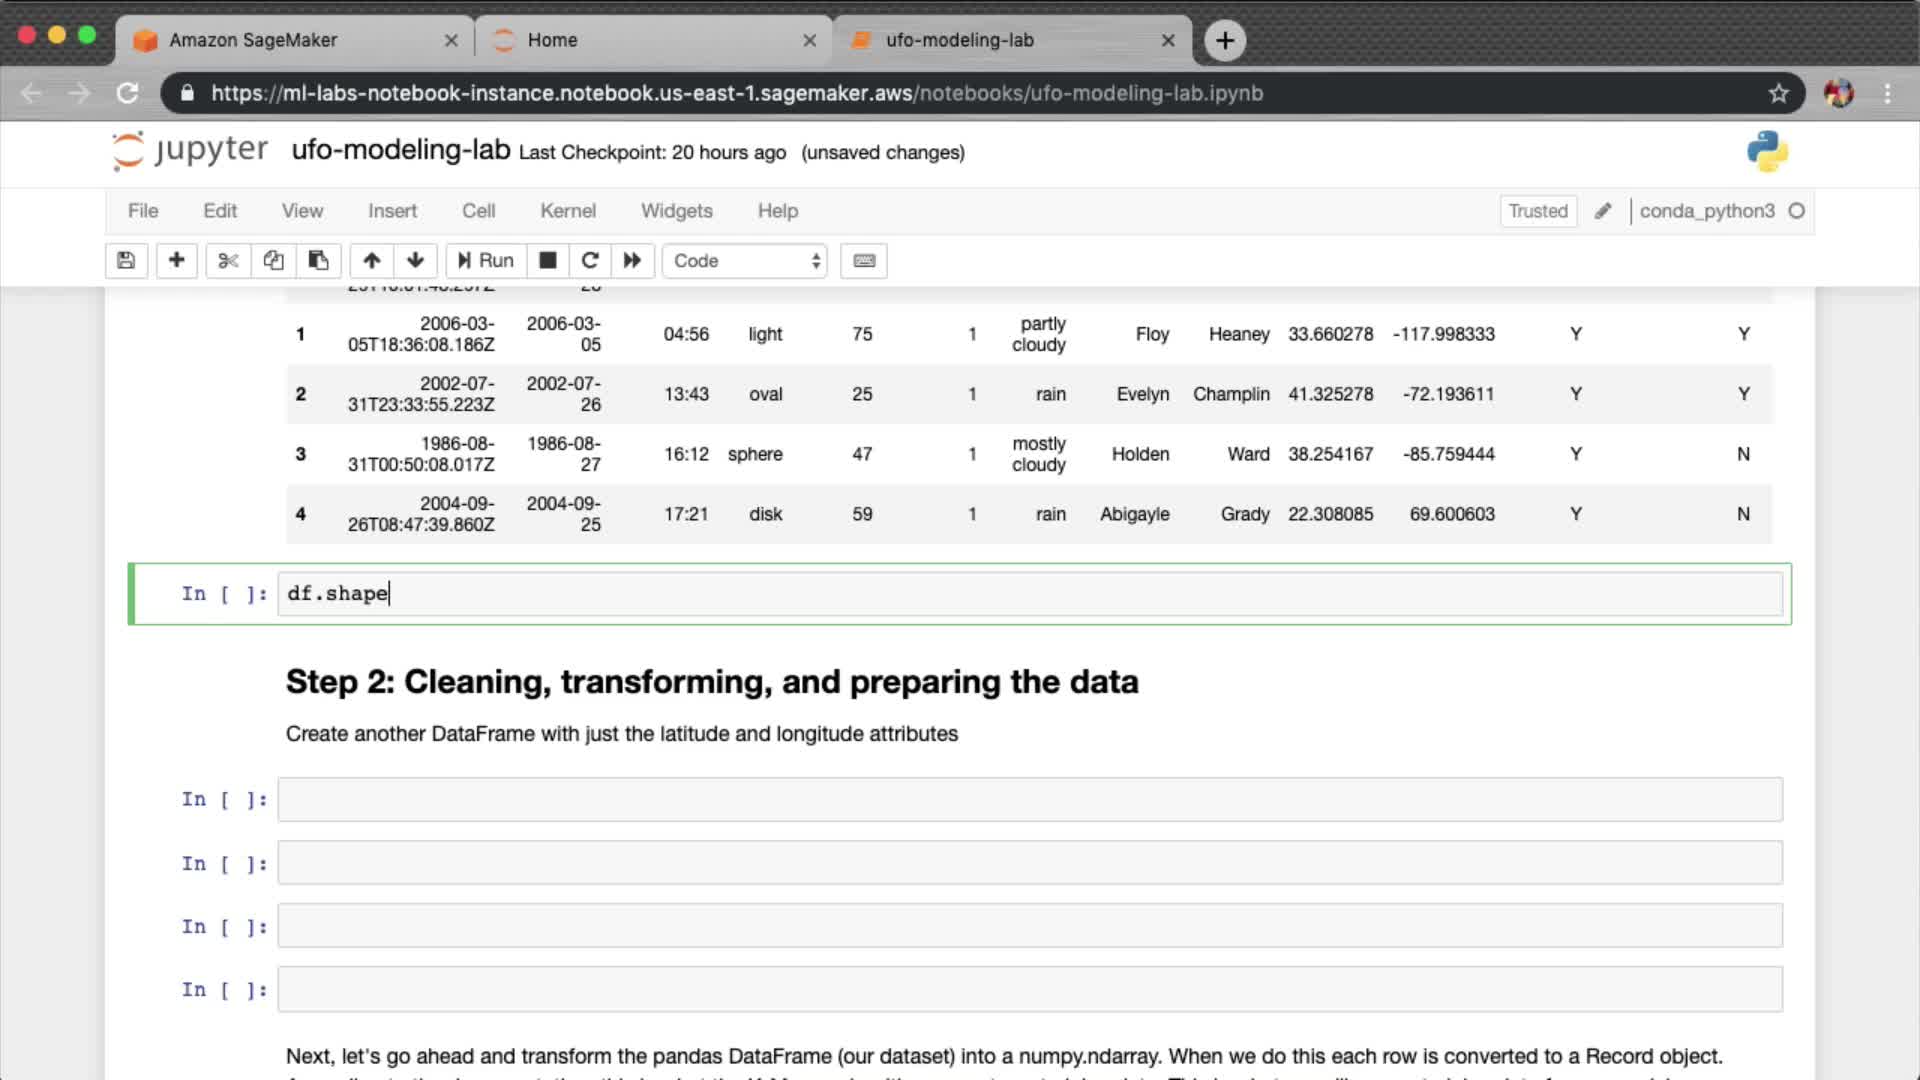Copy selected cells icon

click(x=273, y=261)
